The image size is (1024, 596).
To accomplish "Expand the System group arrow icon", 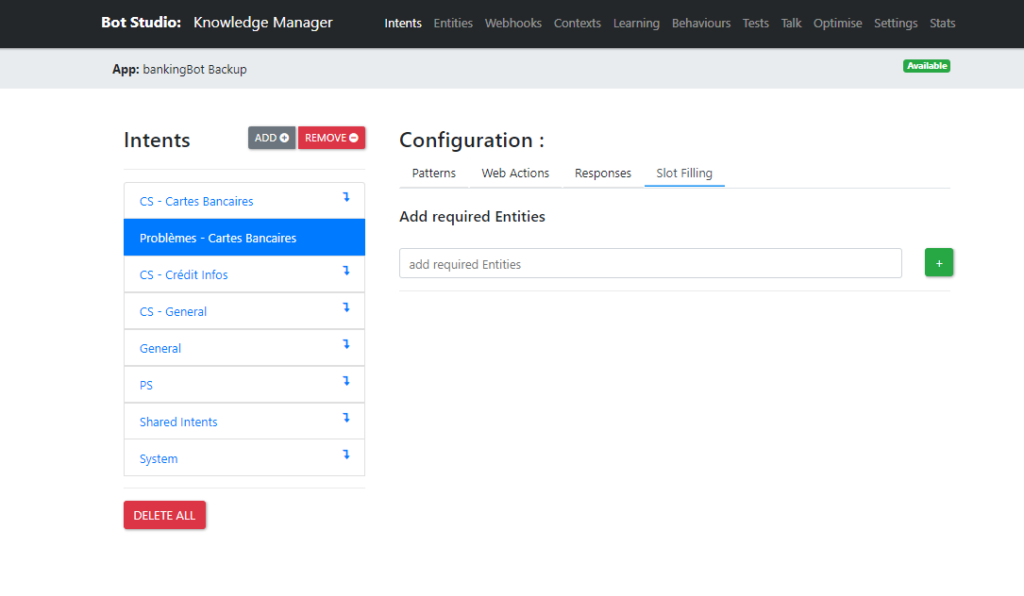I will tap(346, 454).
